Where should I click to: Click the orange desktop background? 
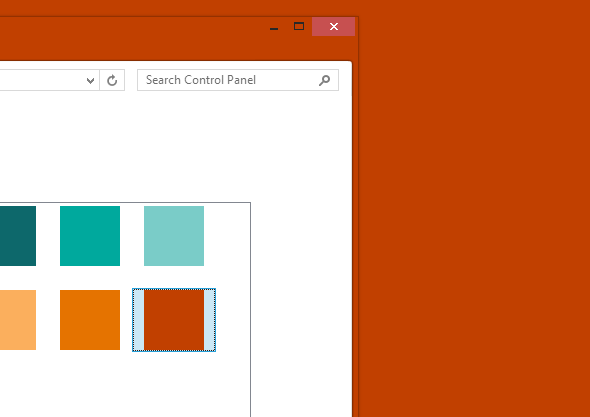(474, 211)
